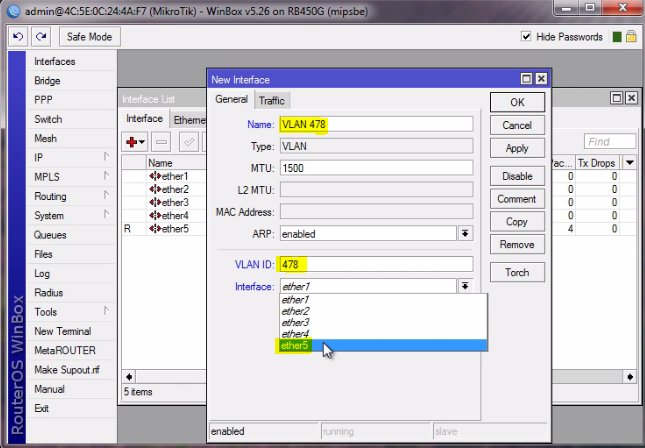The width and height of the screenshot is (645, 448).
Task: Click the ether3 interface icon in the list
Action: pos(155,202)
